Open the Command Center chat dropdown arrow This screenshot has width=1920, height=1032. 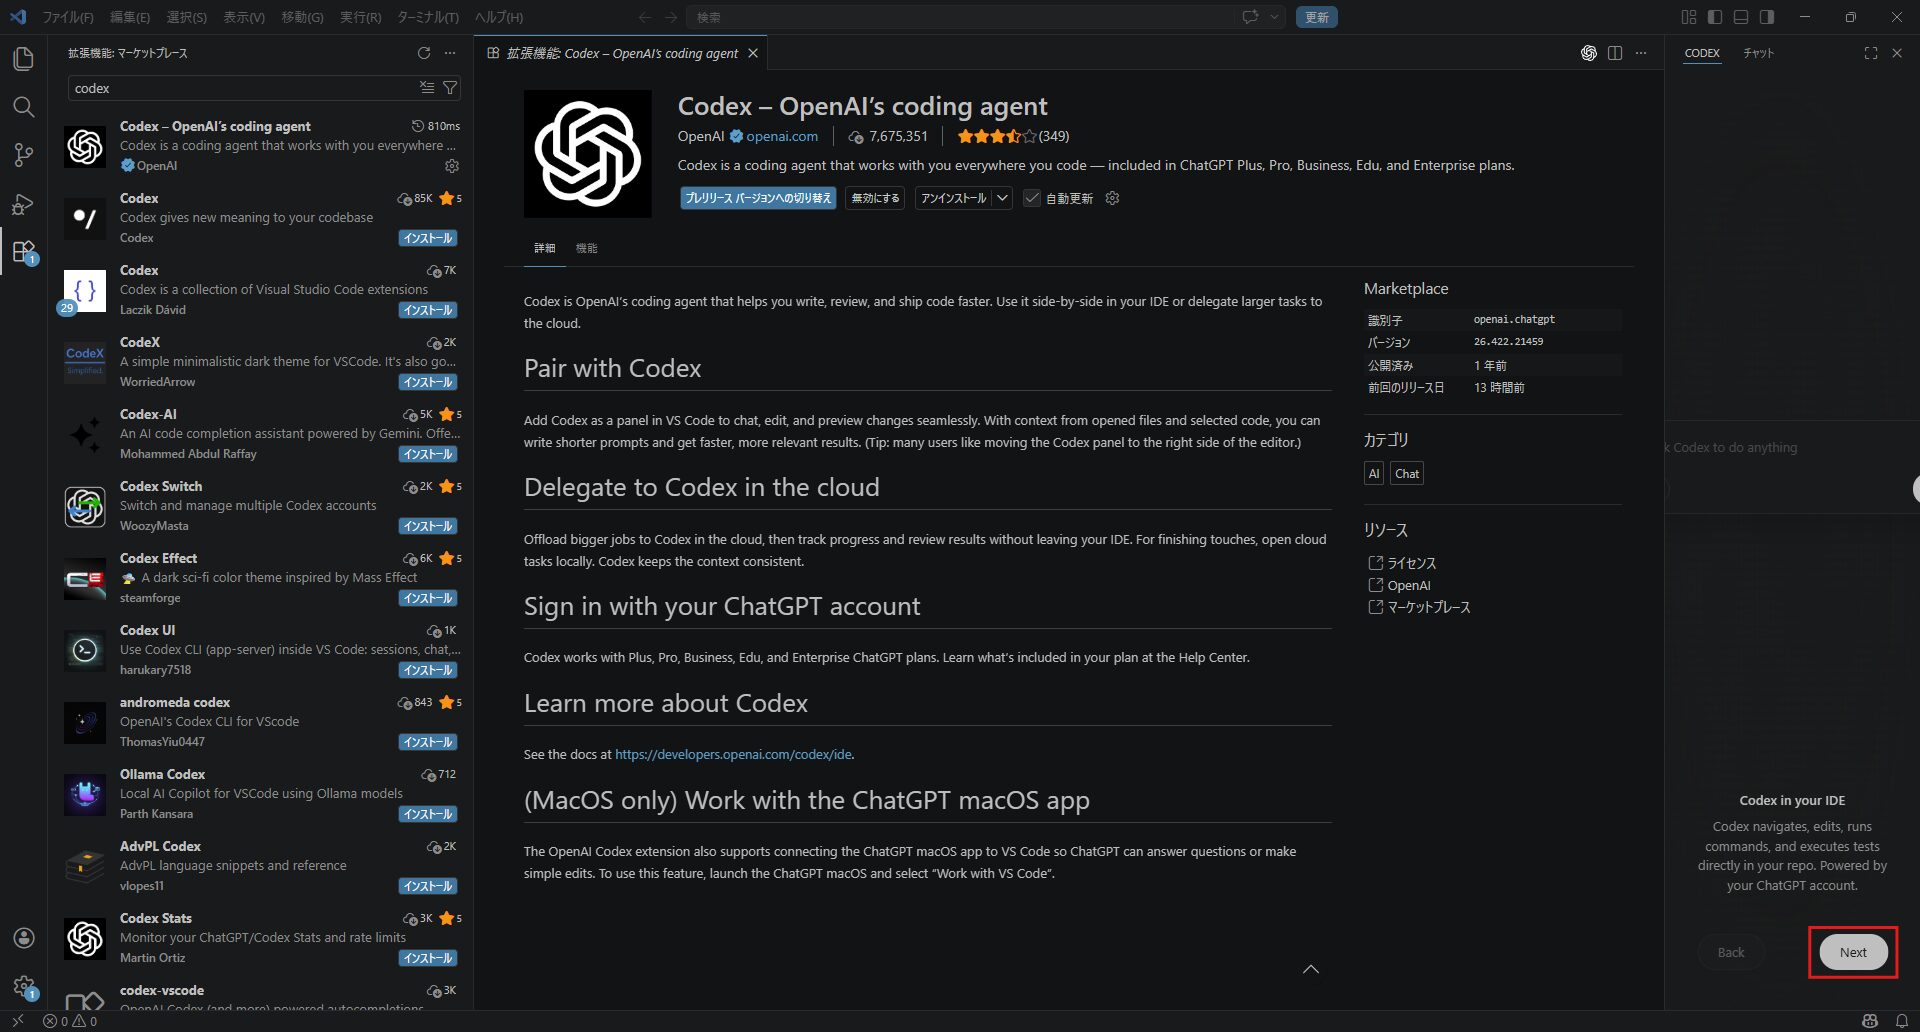point(1274,17)
